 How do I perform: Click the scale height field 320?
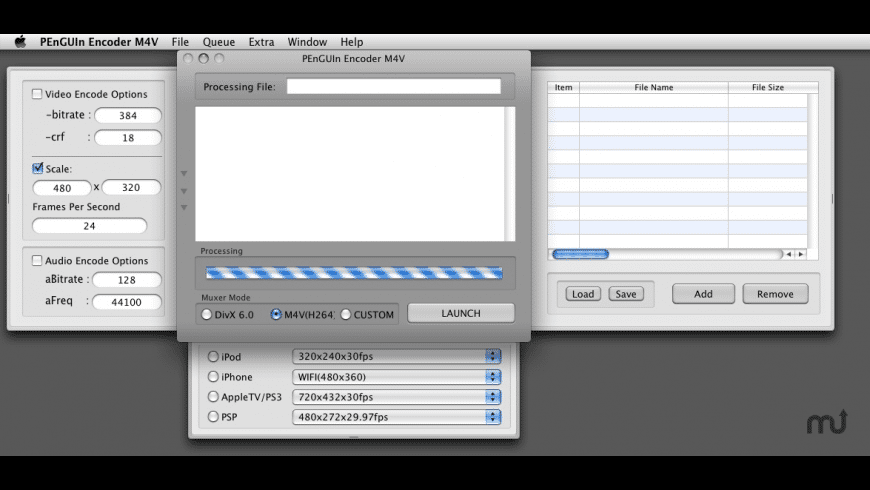131,188
